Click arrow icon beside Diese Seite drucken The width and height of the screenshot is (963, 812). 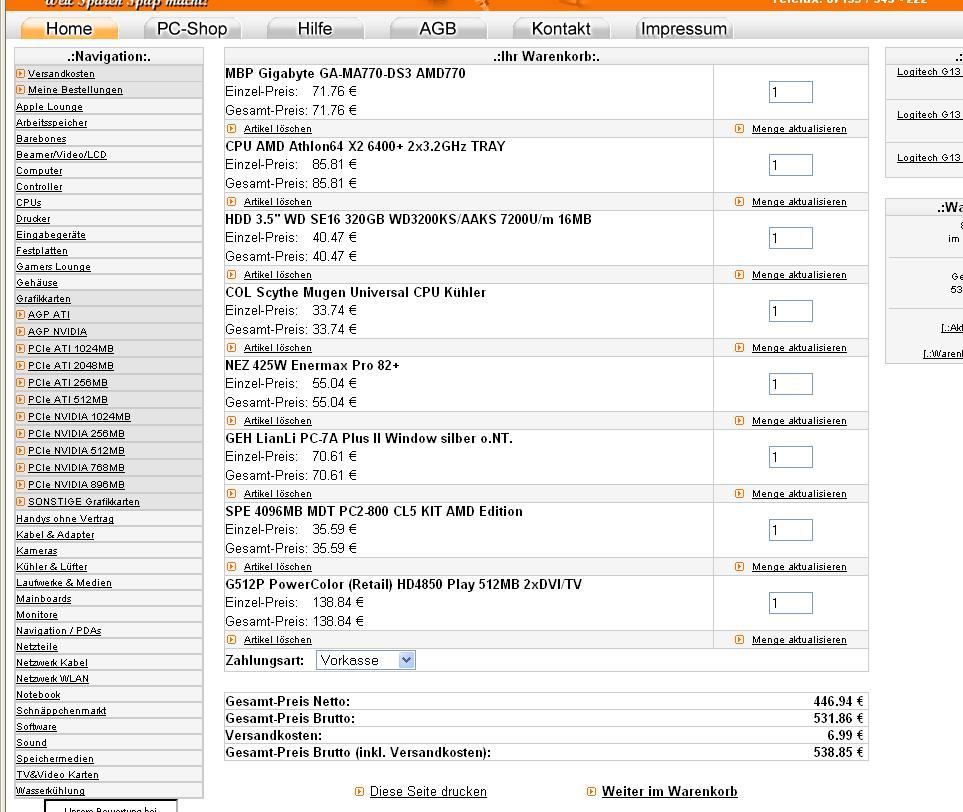tap(360, 792)
